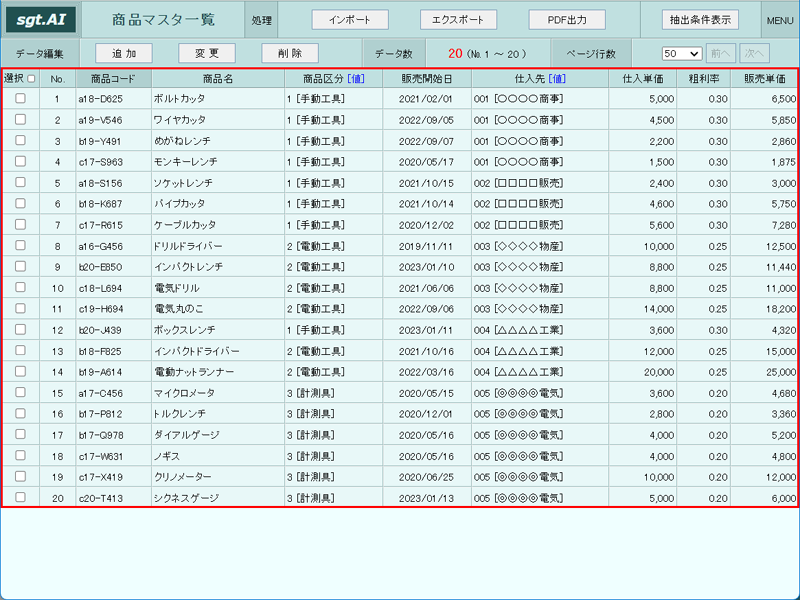Click the 変更 button
The image size is (800, 600).
(207, 53)
